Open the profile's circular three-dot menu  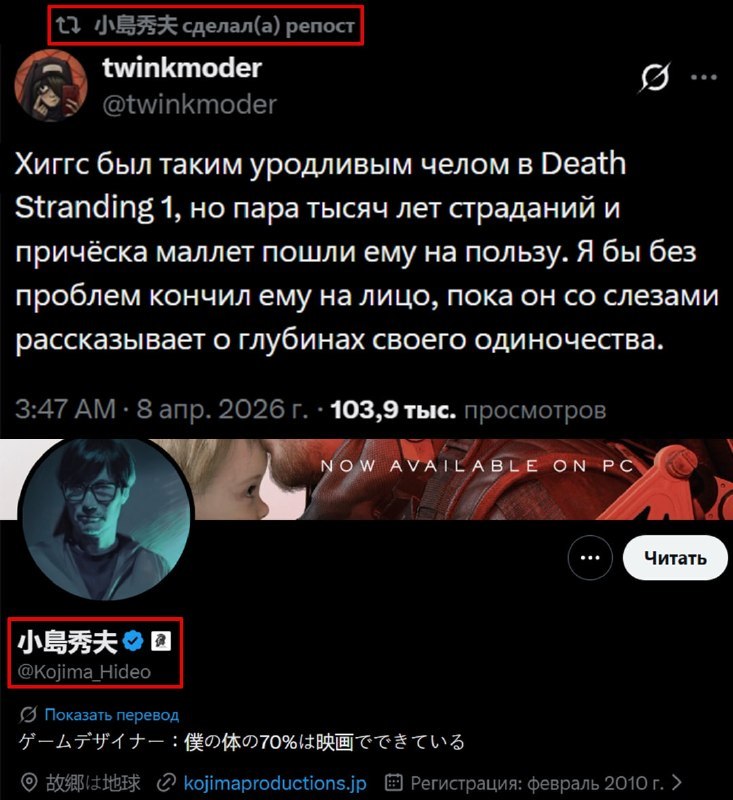point(590,558)
